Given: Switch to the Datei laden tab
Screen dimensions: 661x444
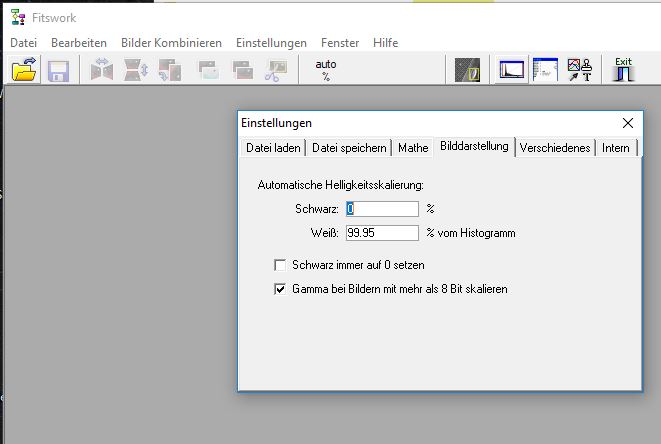Looking at the screenshot, I should point(273,148).
